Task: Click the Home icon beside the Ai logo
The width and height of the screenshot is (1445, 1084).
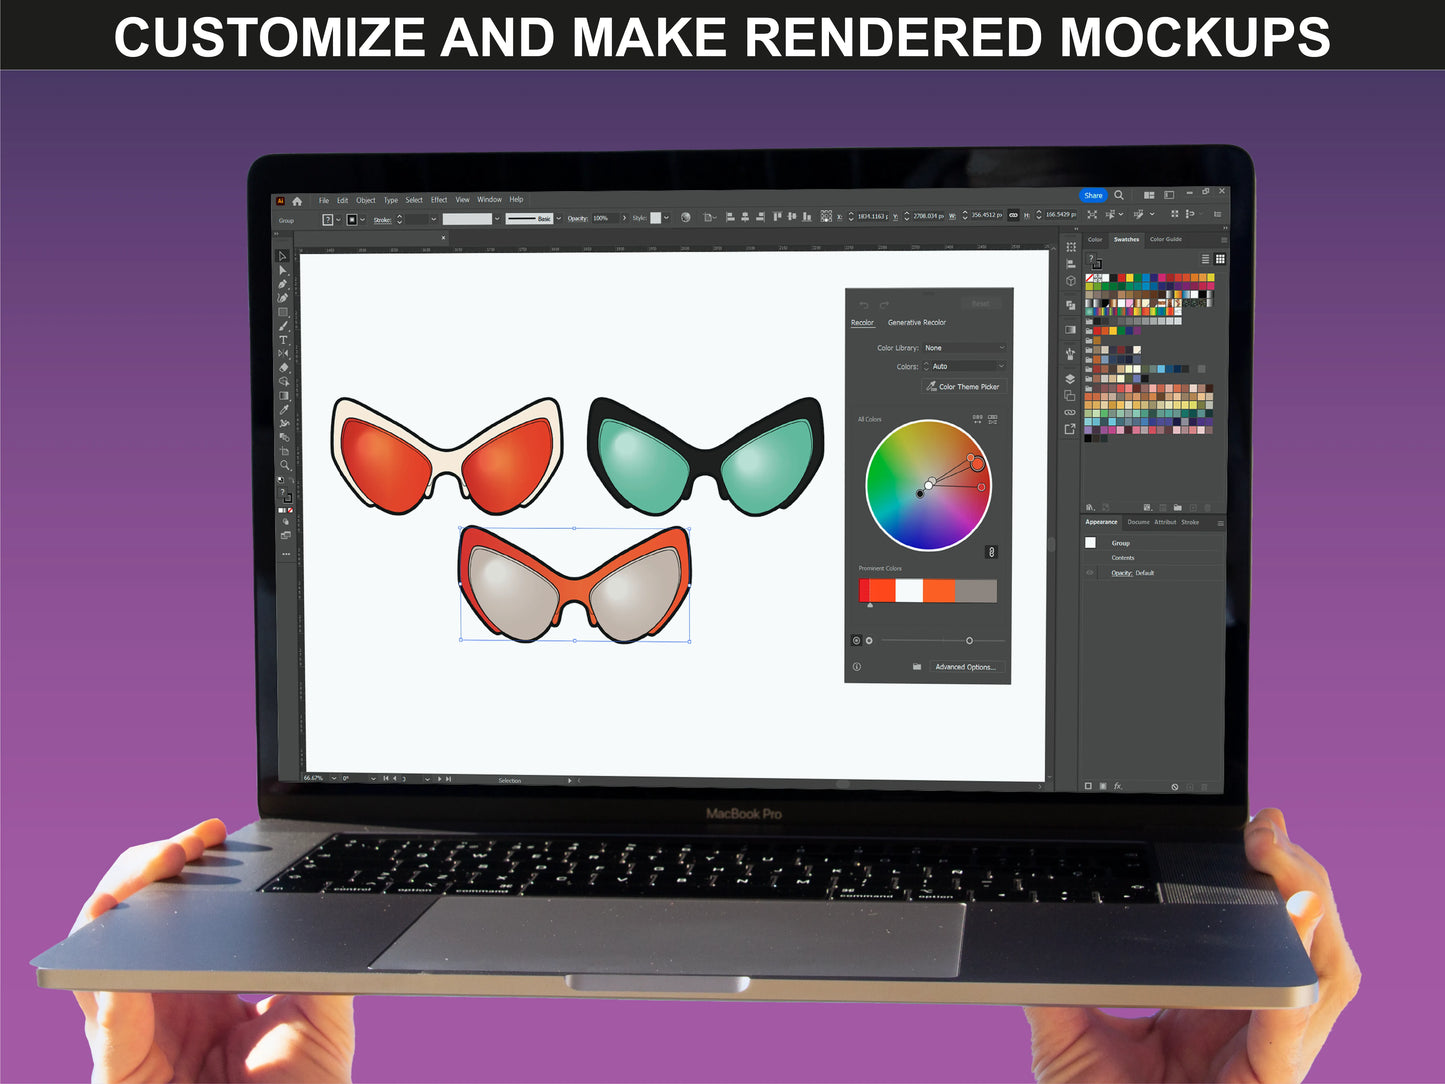Action: pyautogui.click(x=297, y=201)
